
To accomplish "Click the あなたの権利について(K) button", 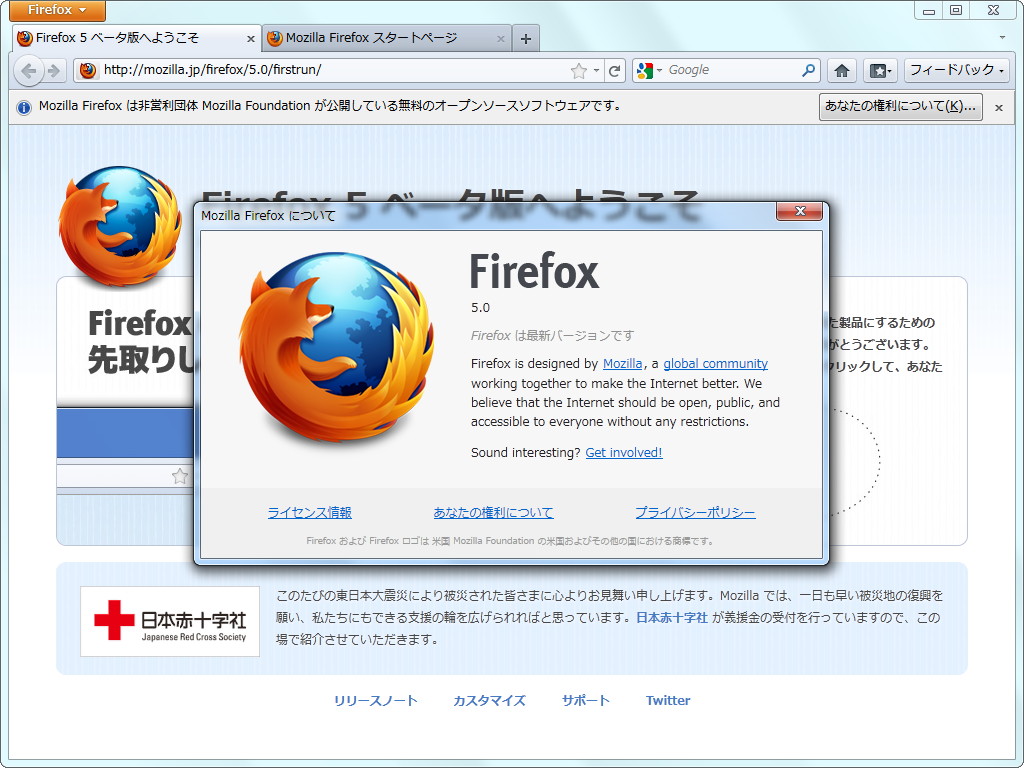I will tap(899, 107).
